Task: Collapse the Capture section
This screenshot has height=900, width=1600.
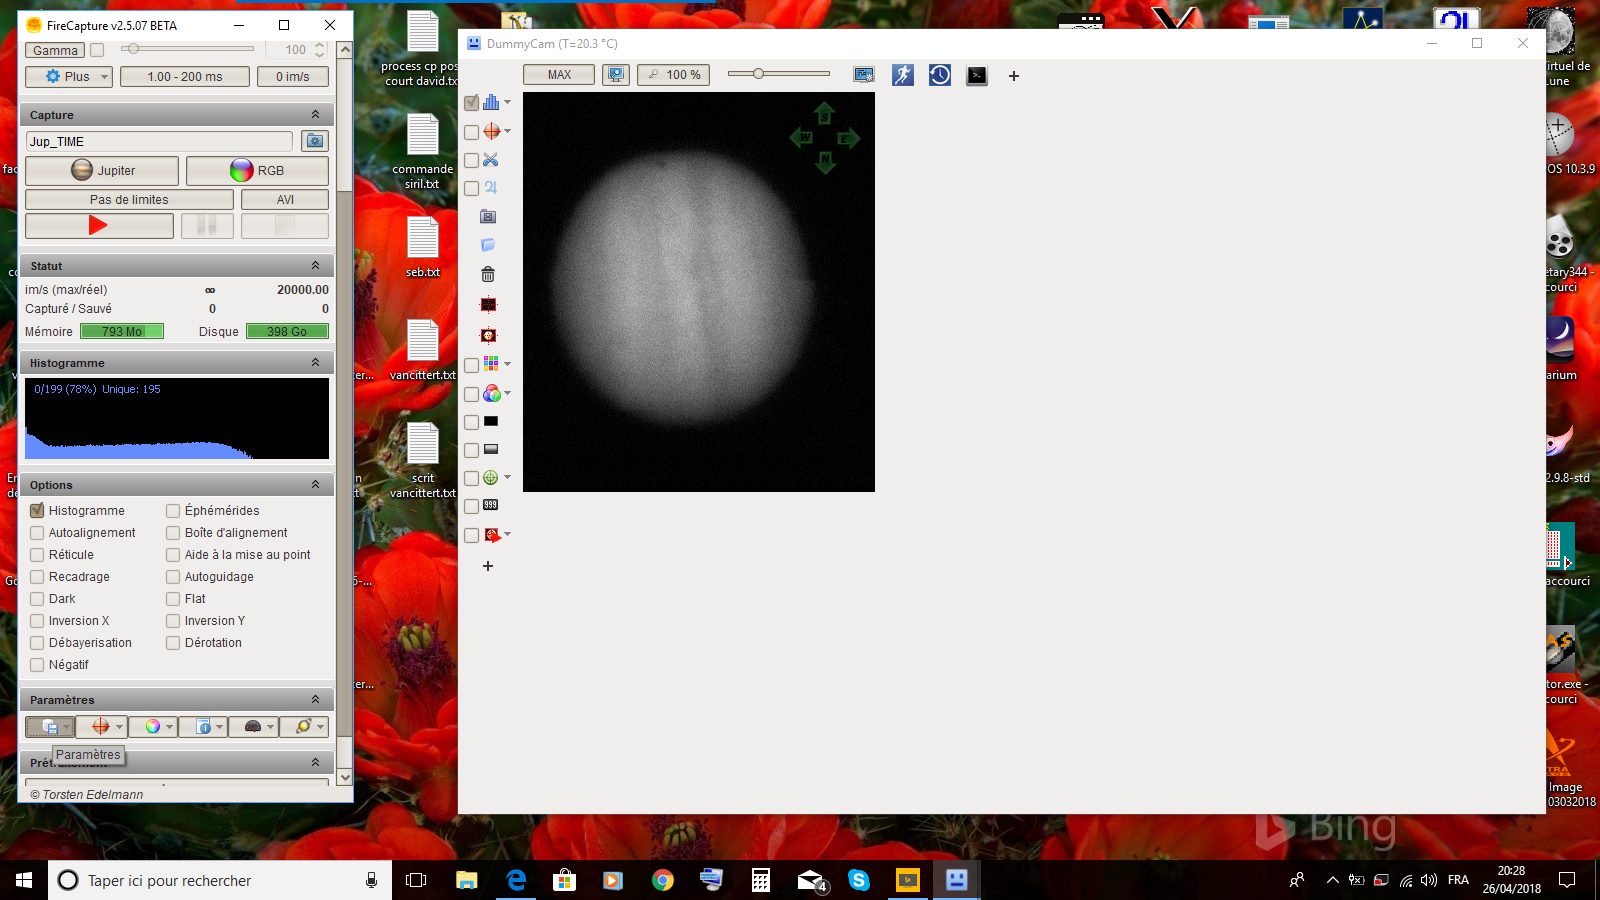Action: [315, 114]
